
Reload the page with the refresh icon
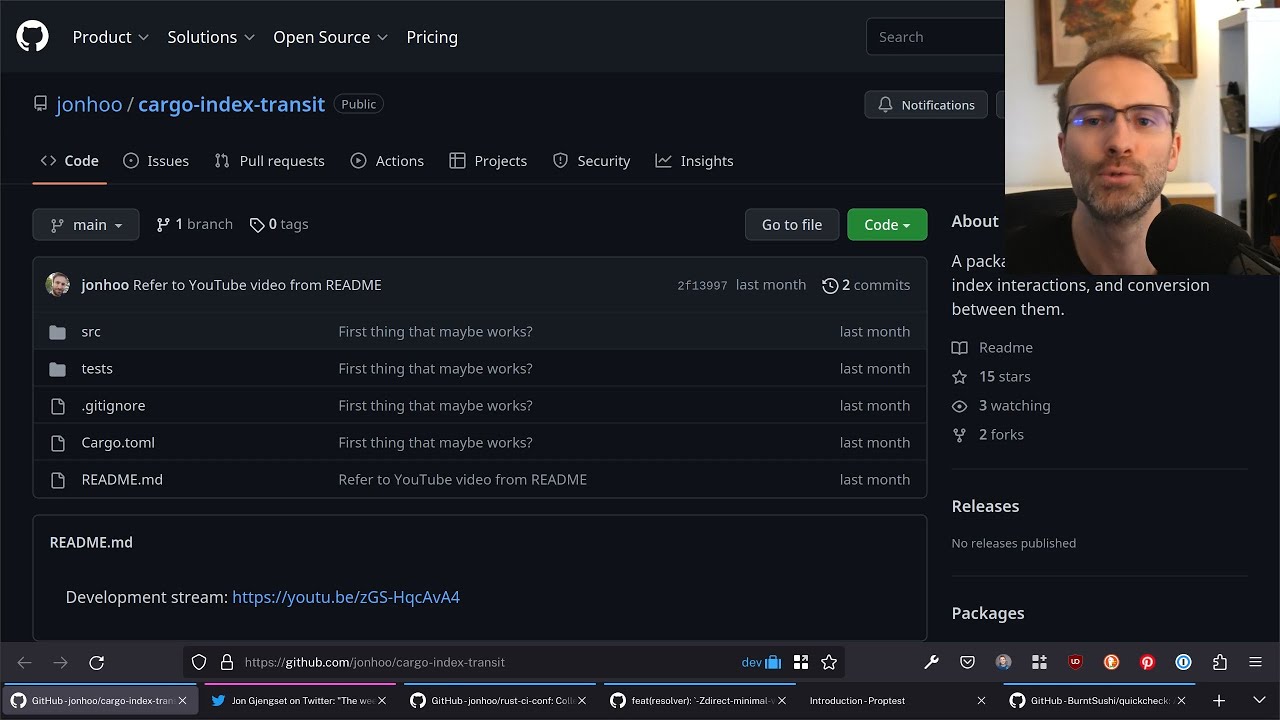tap(97, 662)
